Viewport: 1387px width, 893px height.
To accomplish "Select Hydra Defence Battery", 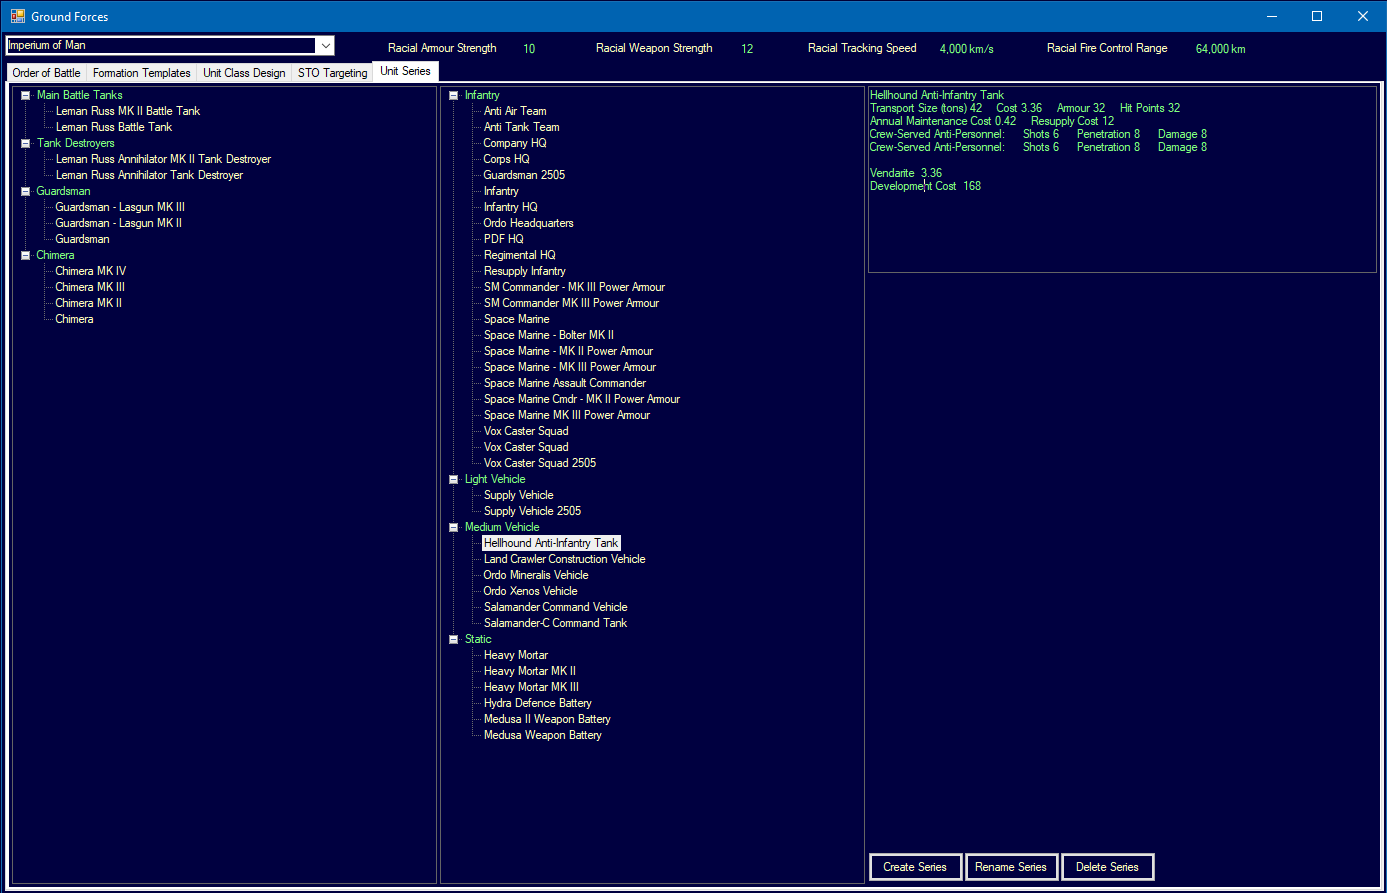I will point(538,703).
